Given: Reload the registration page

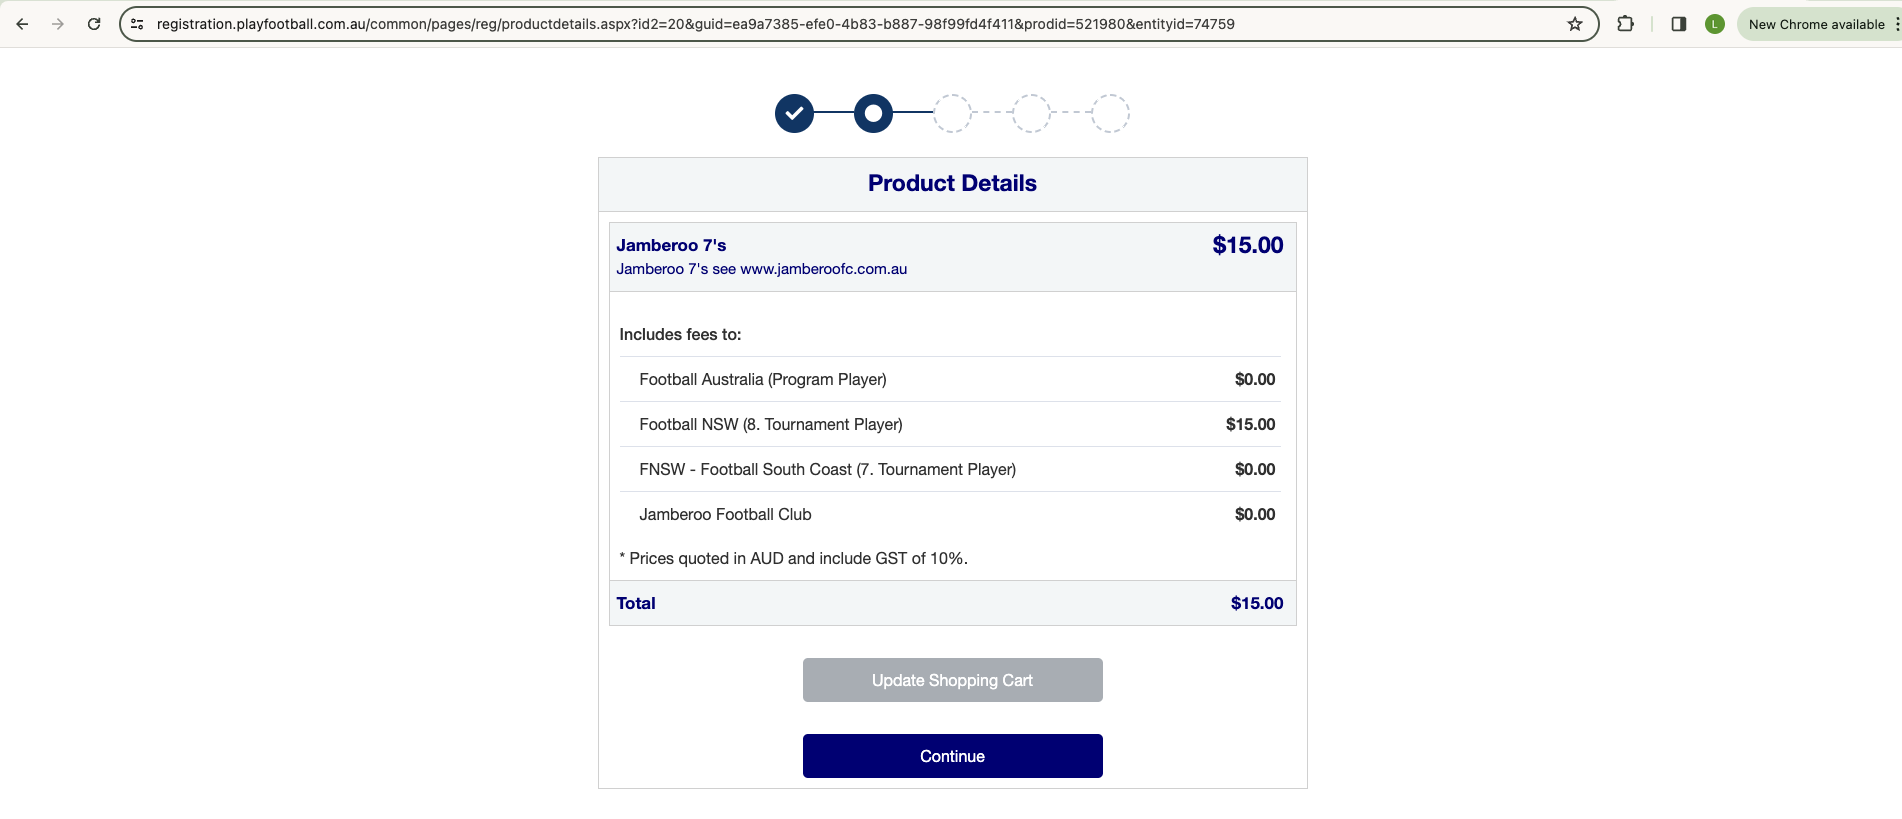Looking at the screenshot, I should click(x=94, y=24).
